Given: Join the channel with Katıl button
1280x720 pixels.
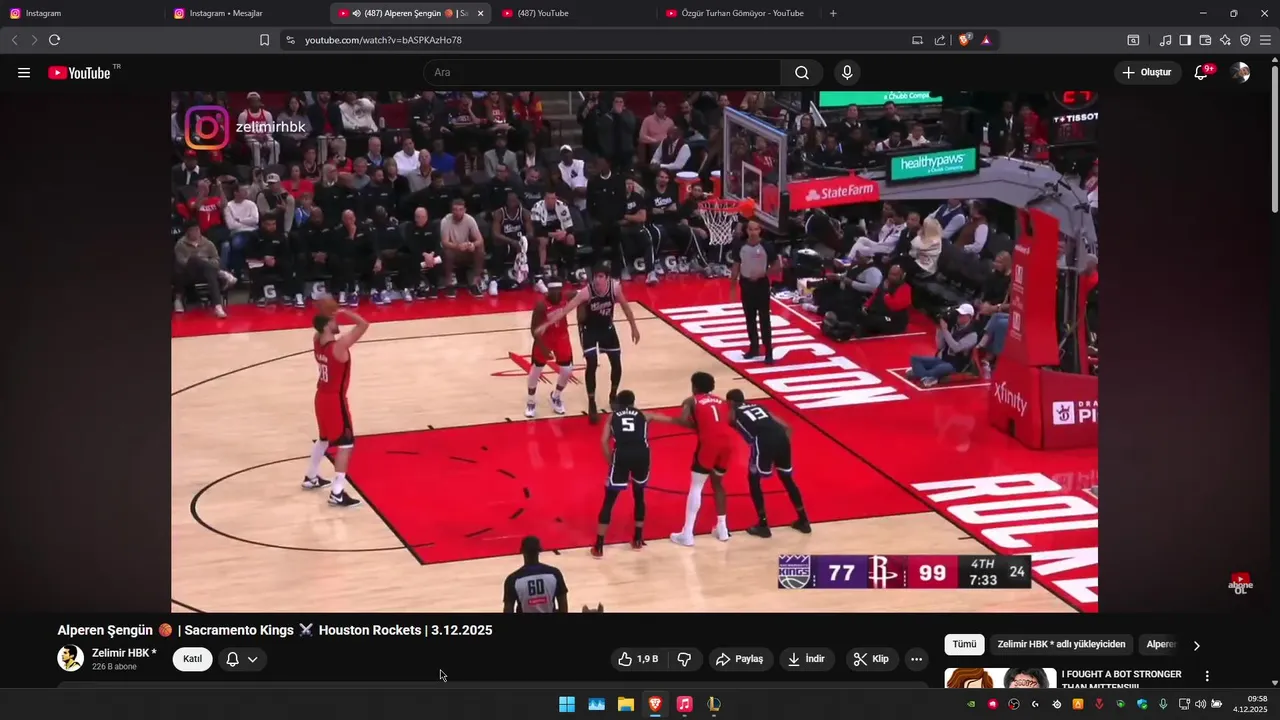Looking at the screenshot, I should [192, 659].
